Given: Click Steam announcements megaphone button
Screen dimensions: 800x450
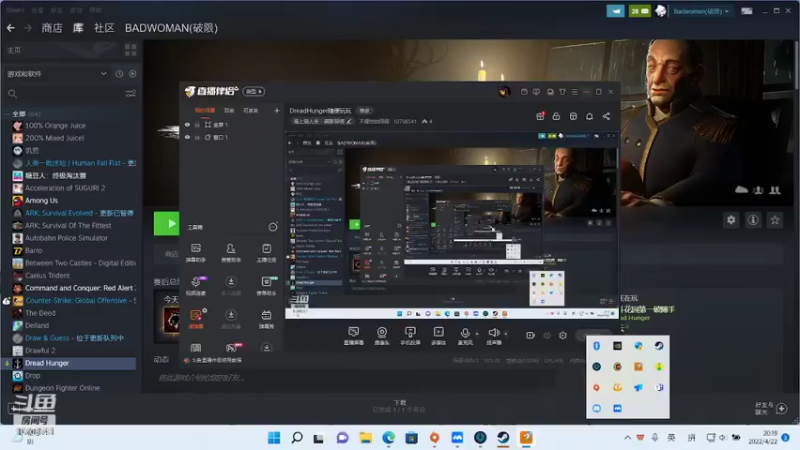Looking at the screenshot, I should [615, 11].
